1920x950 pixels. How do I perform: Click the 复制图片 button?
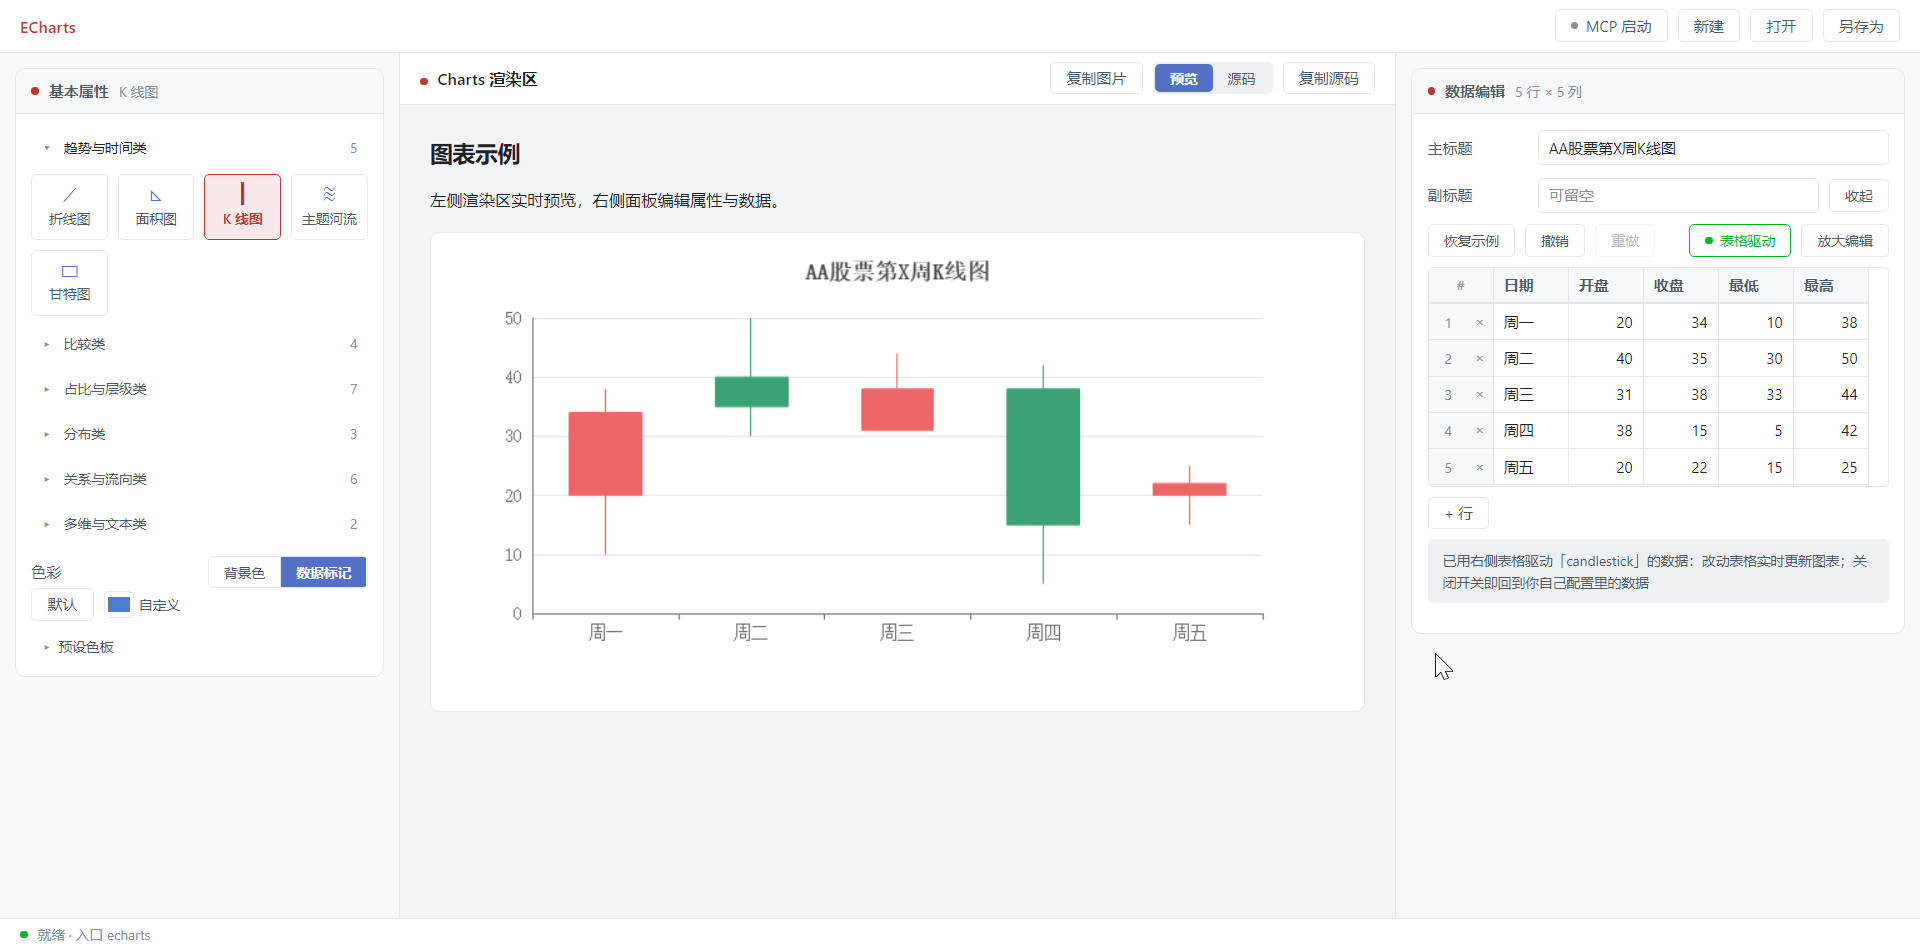pyautogui.click(x=1096, y=79)
